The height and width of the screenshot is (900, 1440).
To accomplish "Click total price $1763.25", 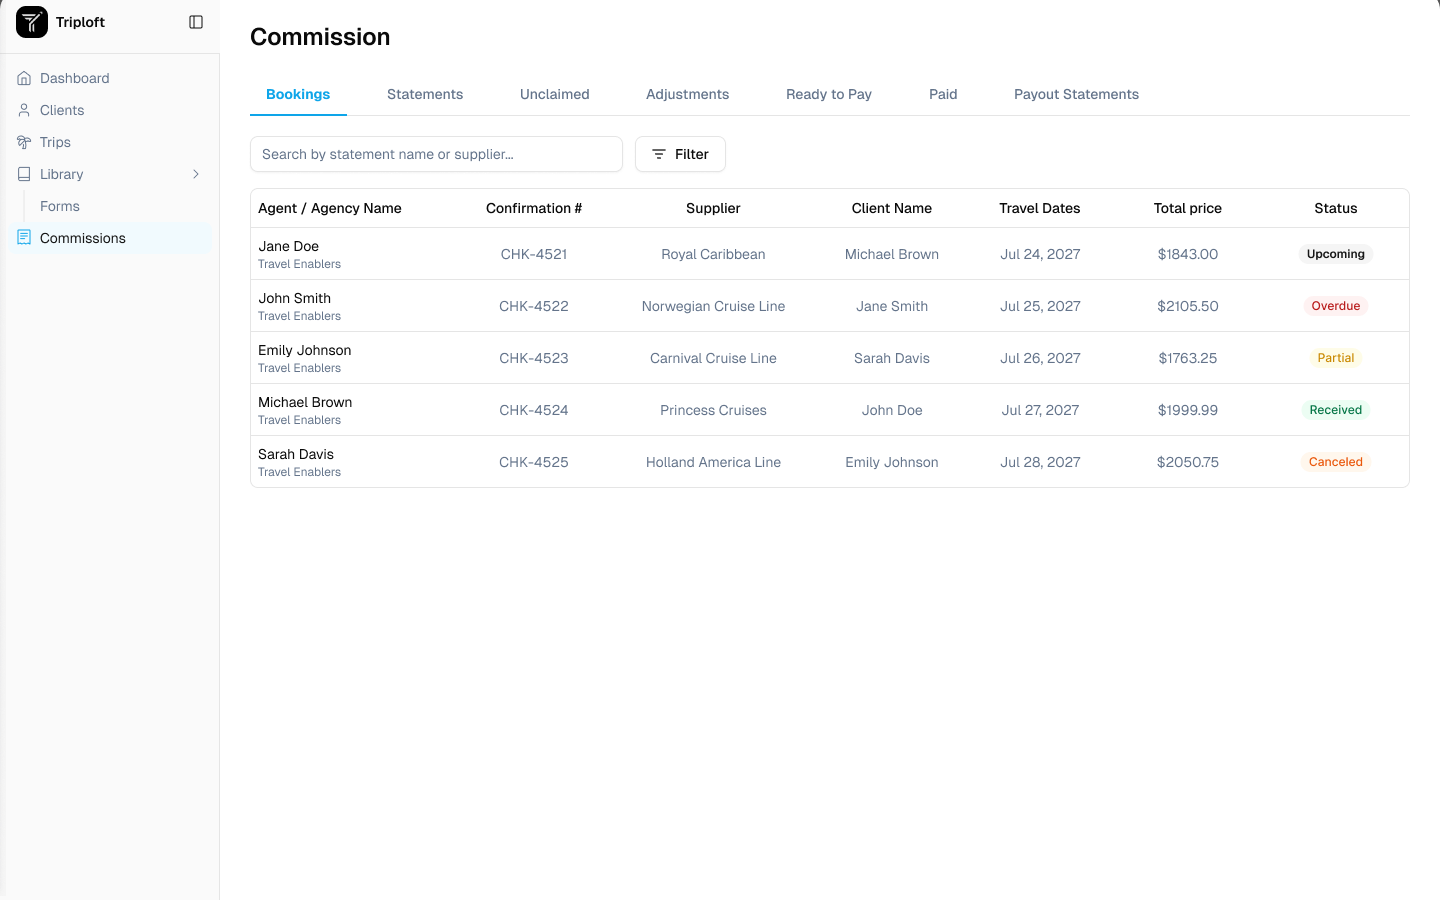I will [1188, 358].
